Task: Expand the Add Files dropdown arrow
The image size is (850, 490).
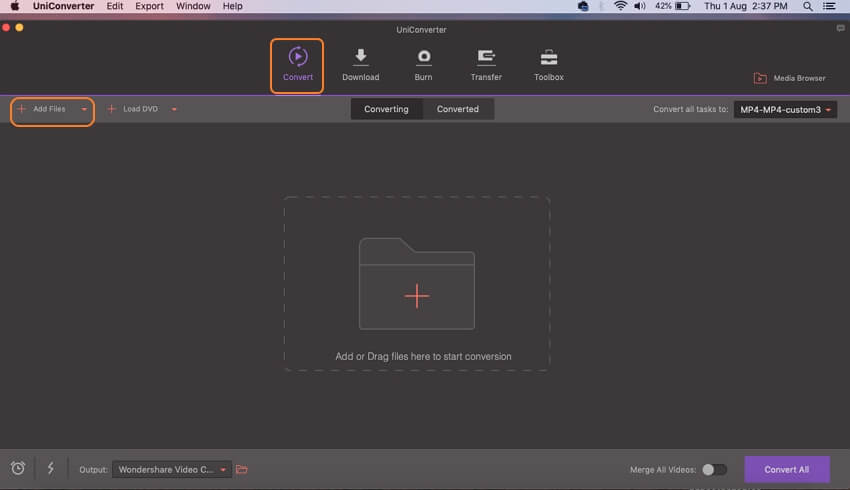Action: coord(84,109)
